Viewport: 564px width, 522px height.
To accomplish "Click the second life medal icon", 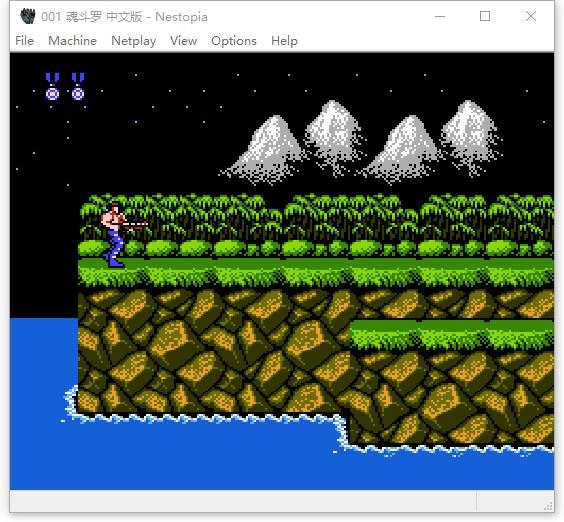I will [x=78, y=86].
